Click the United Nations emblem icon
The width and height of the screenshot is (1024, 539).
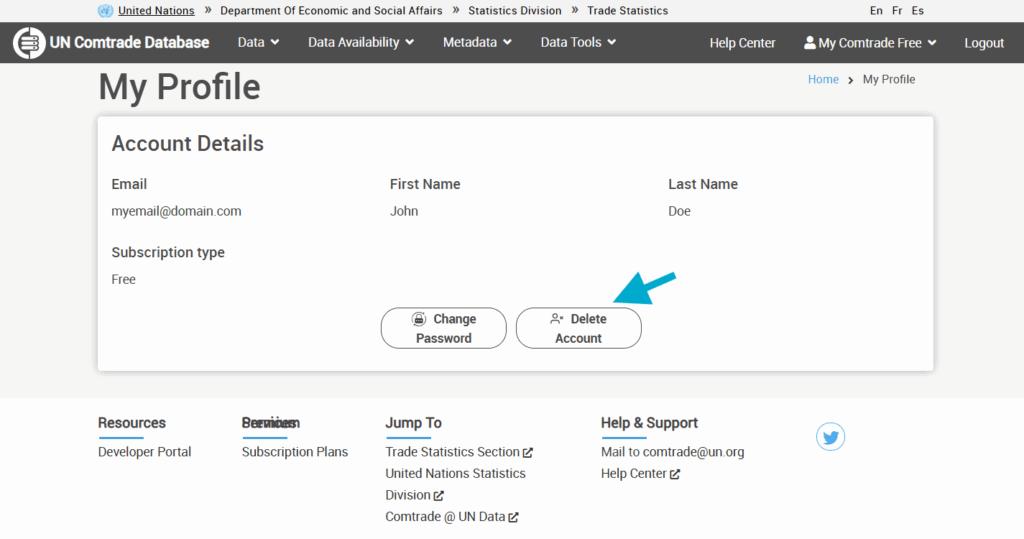106,11
